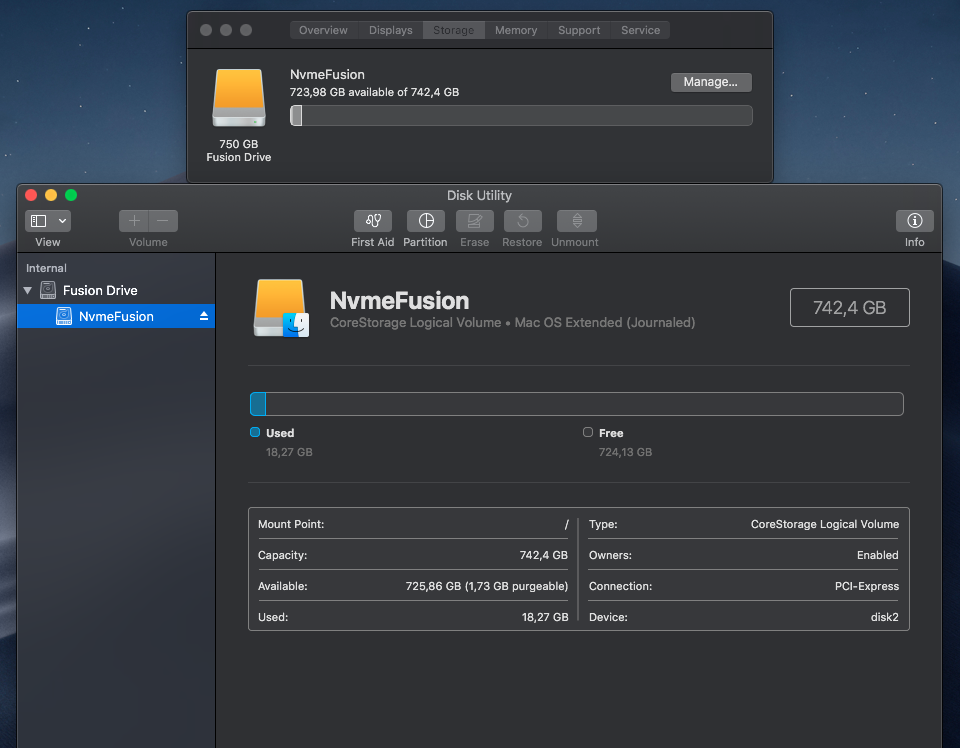Click the 'PCI-Express' connection value

coord(867,586)
